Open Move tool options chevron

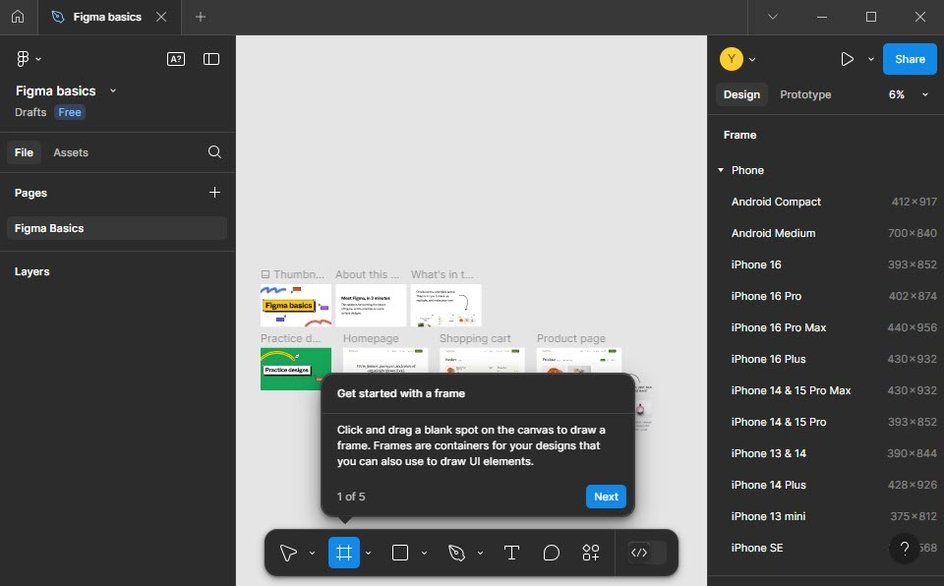coord(312,553)
